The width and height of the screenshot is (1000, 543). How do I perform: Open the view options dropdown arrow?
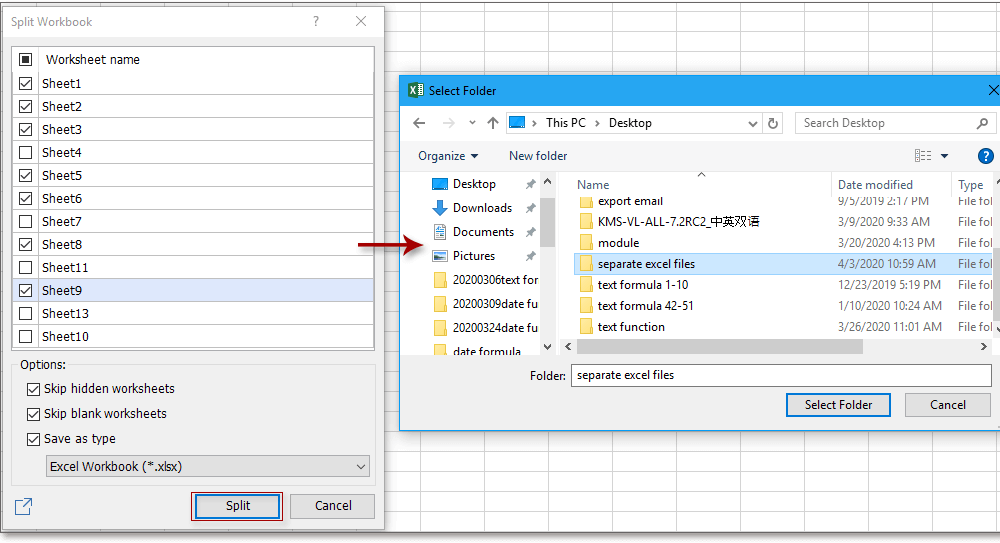click(945, 156)
